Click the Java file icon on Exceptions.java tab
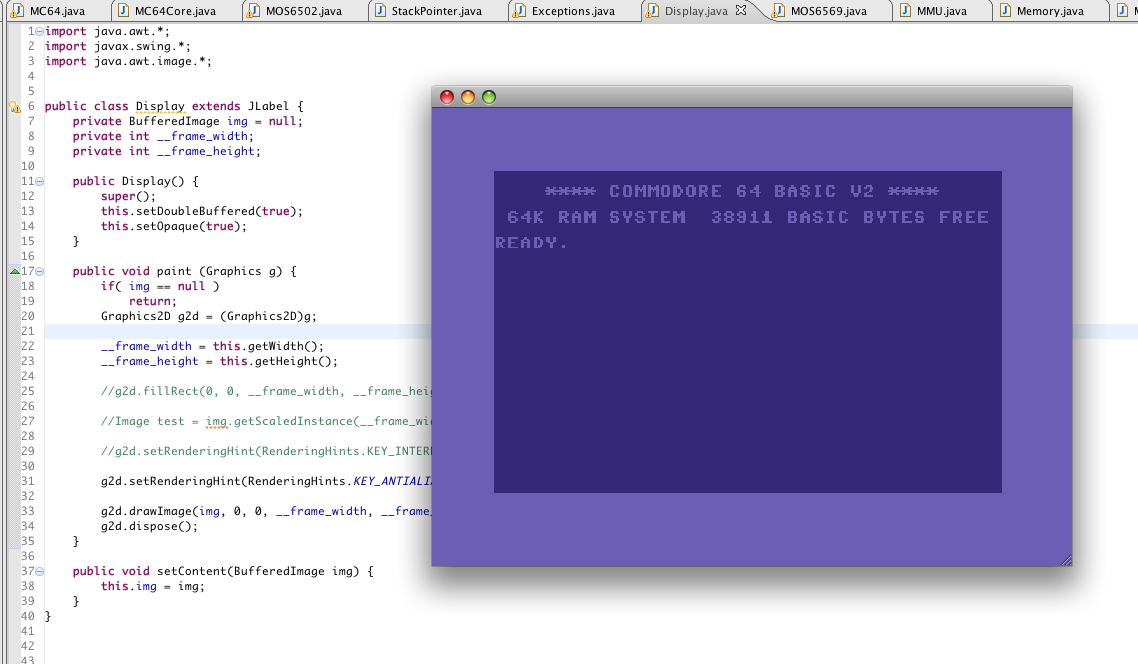 520,10
